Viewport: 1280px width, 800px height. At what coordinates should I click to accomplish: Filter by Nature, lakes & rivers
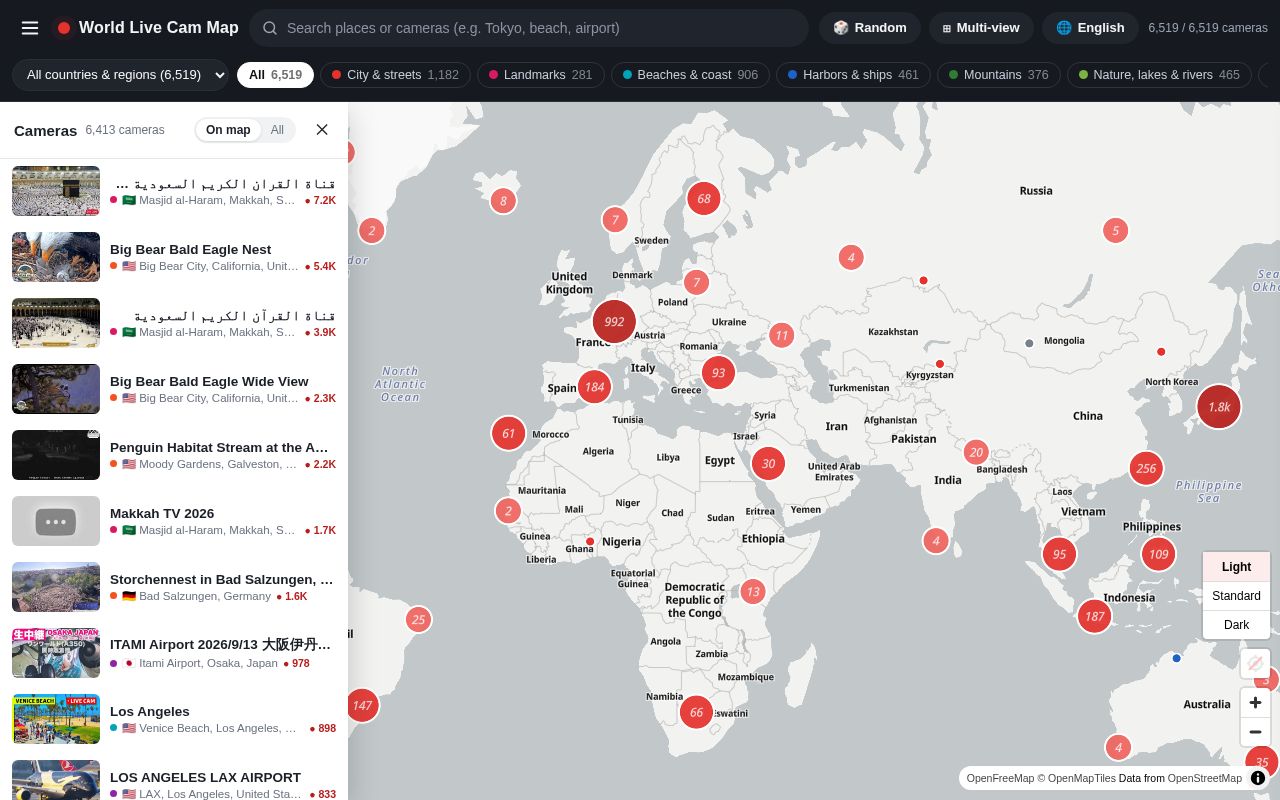pyautogui.click(x=1159, y=75)
